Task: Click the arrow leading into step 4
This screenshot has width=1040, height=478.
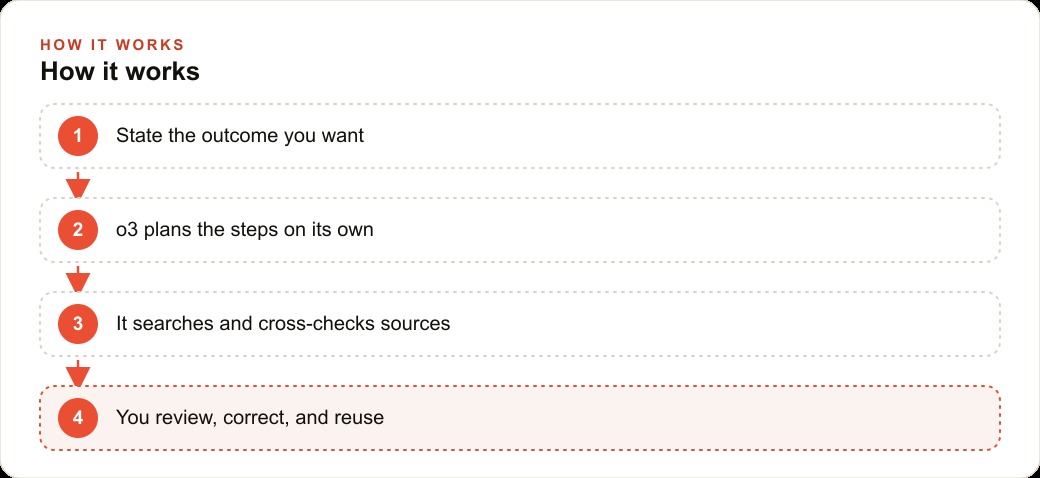Action: (x=78, y=373)
